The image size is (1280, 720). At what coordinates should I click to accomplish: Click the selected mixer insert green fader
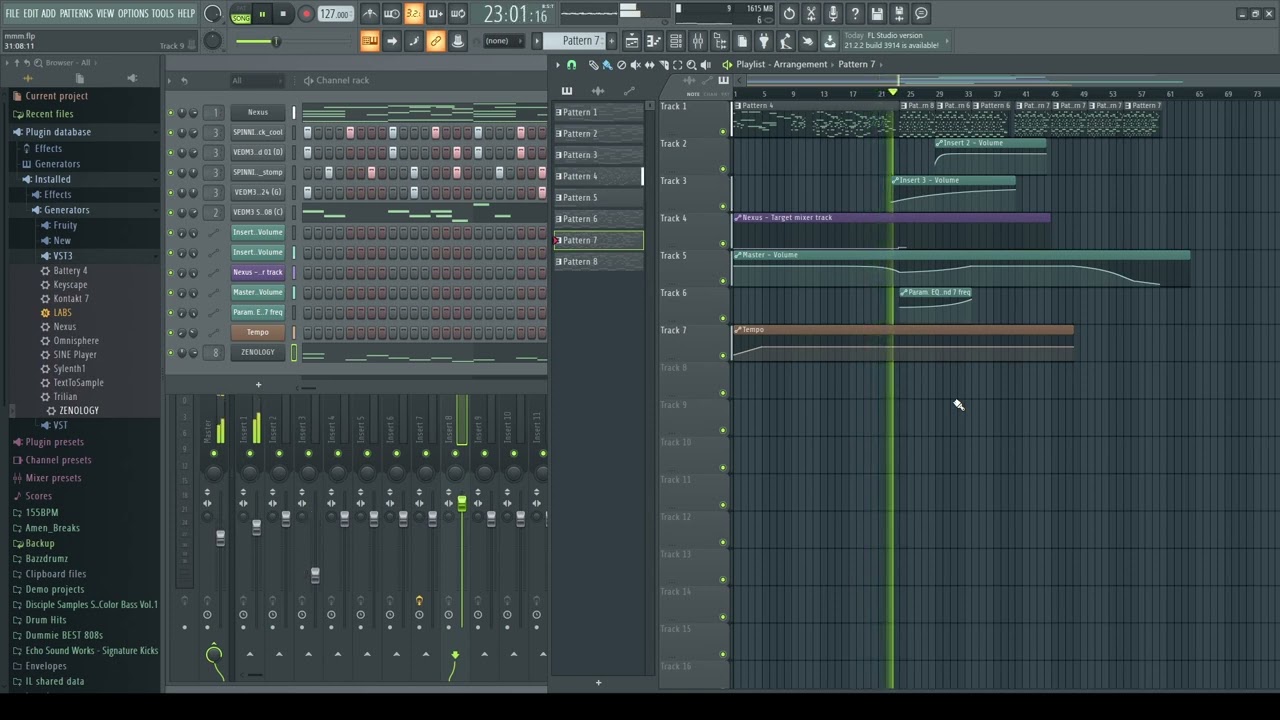tap(461, 504)
